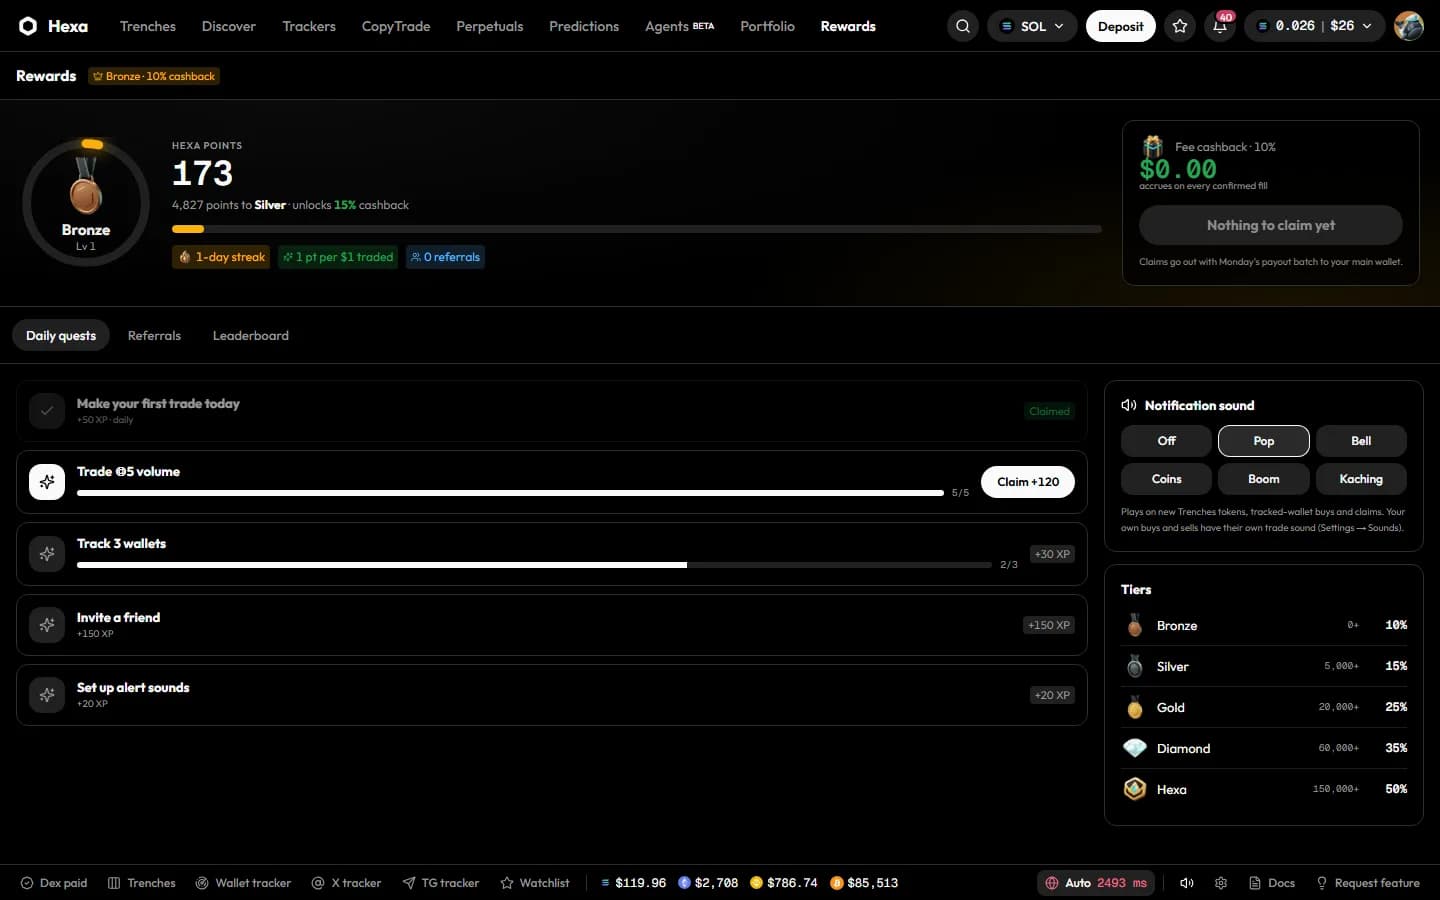Viewport: 1440px width, 900px height.
Task: Click the Bronze medal icon in Tiers
Action: 1135,626
